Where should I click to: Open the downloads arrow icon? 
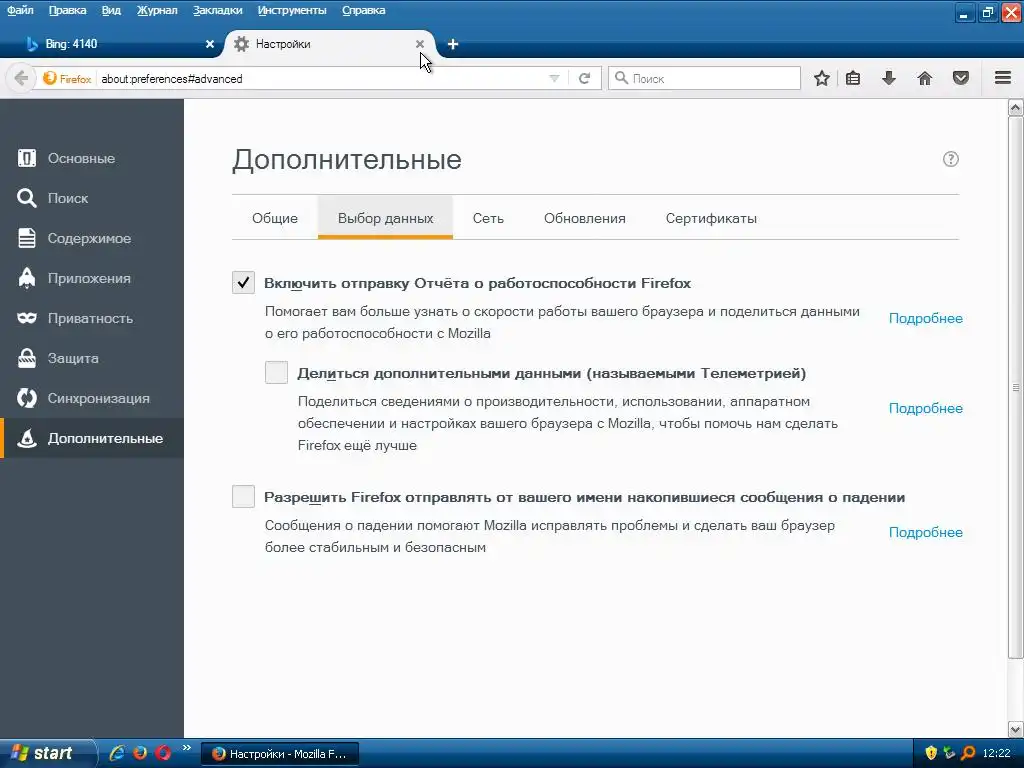coord(888,78)
